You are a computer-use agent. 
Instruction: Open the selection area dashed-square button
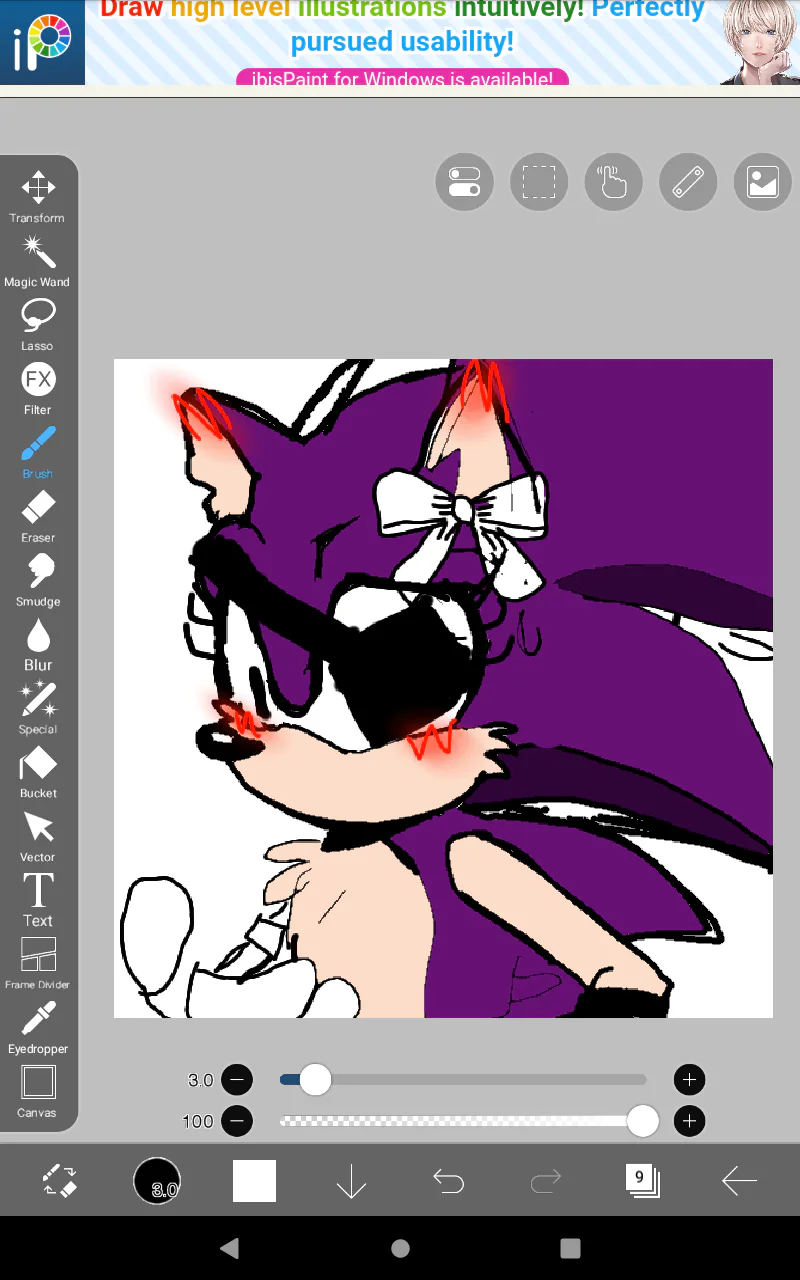pos(539,182)
